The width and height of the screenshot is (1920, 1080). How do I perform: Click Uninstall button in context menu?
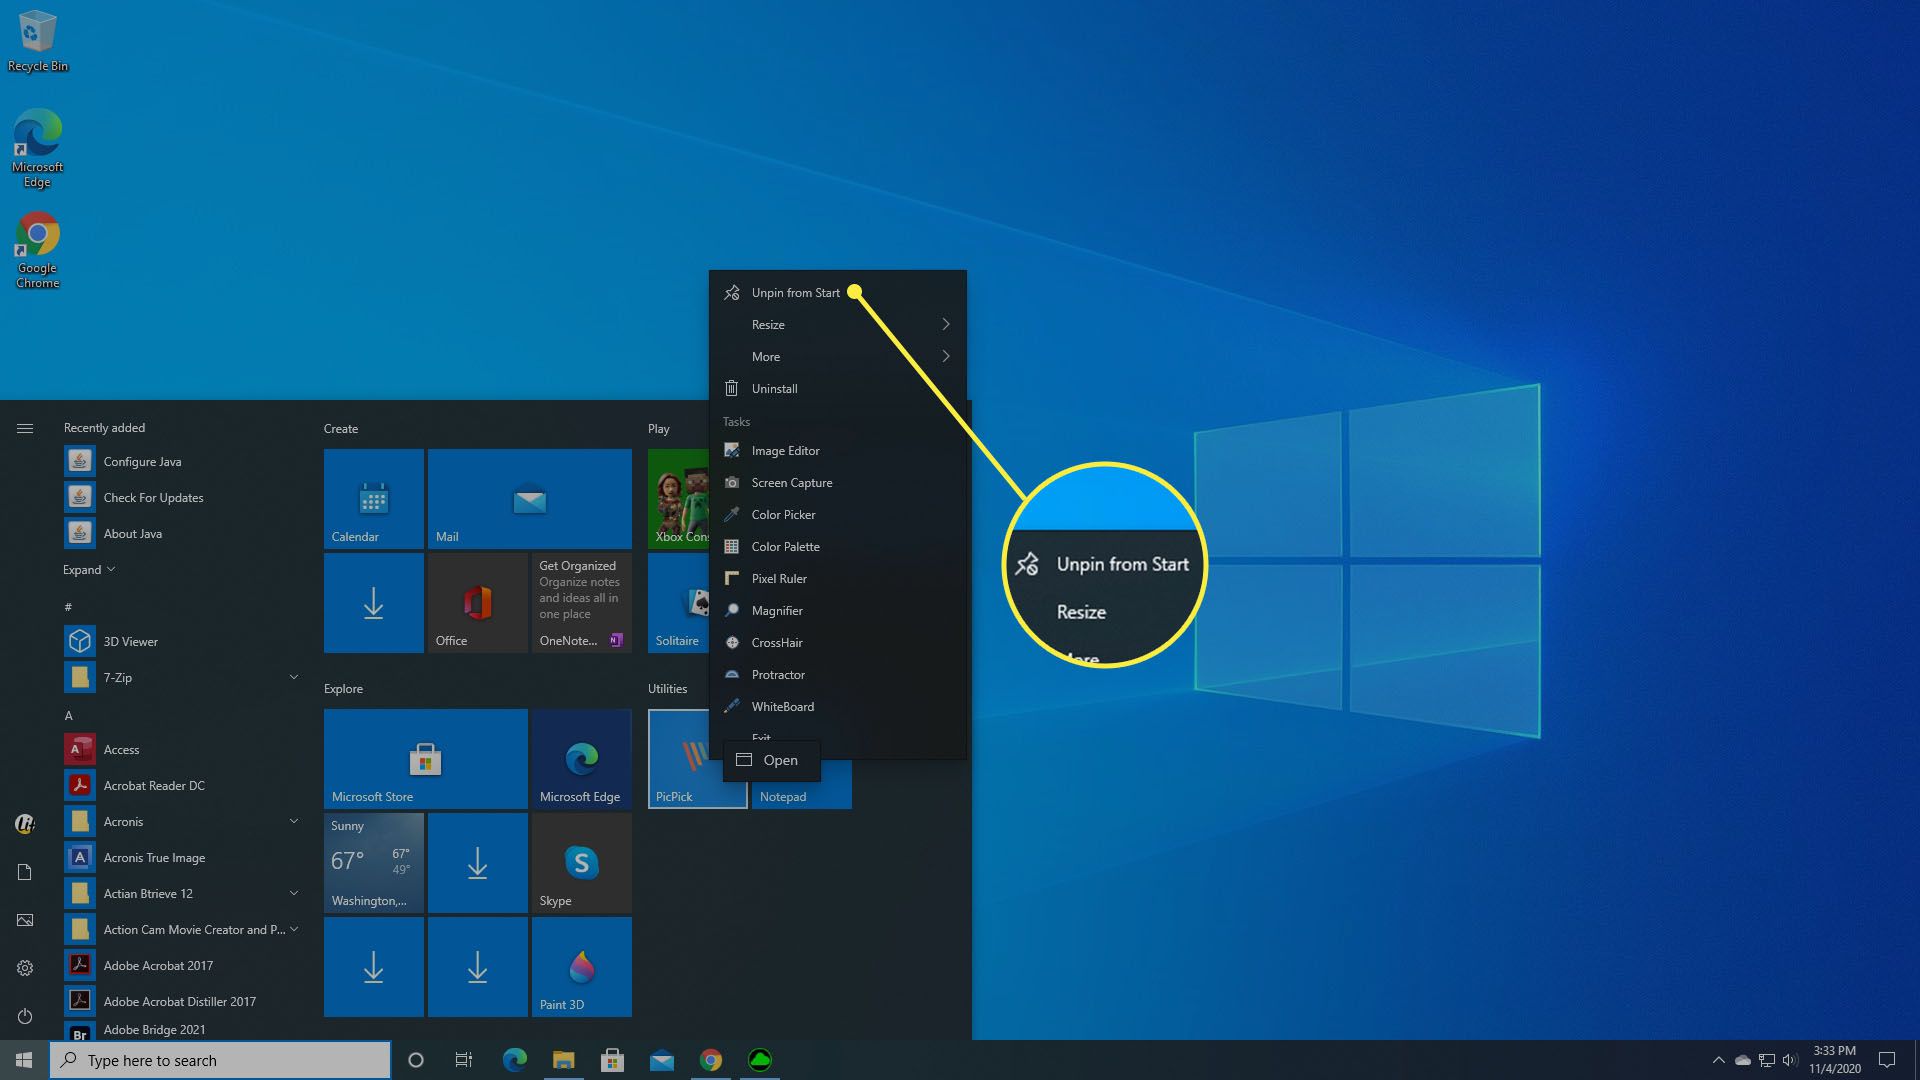[775, 388]
